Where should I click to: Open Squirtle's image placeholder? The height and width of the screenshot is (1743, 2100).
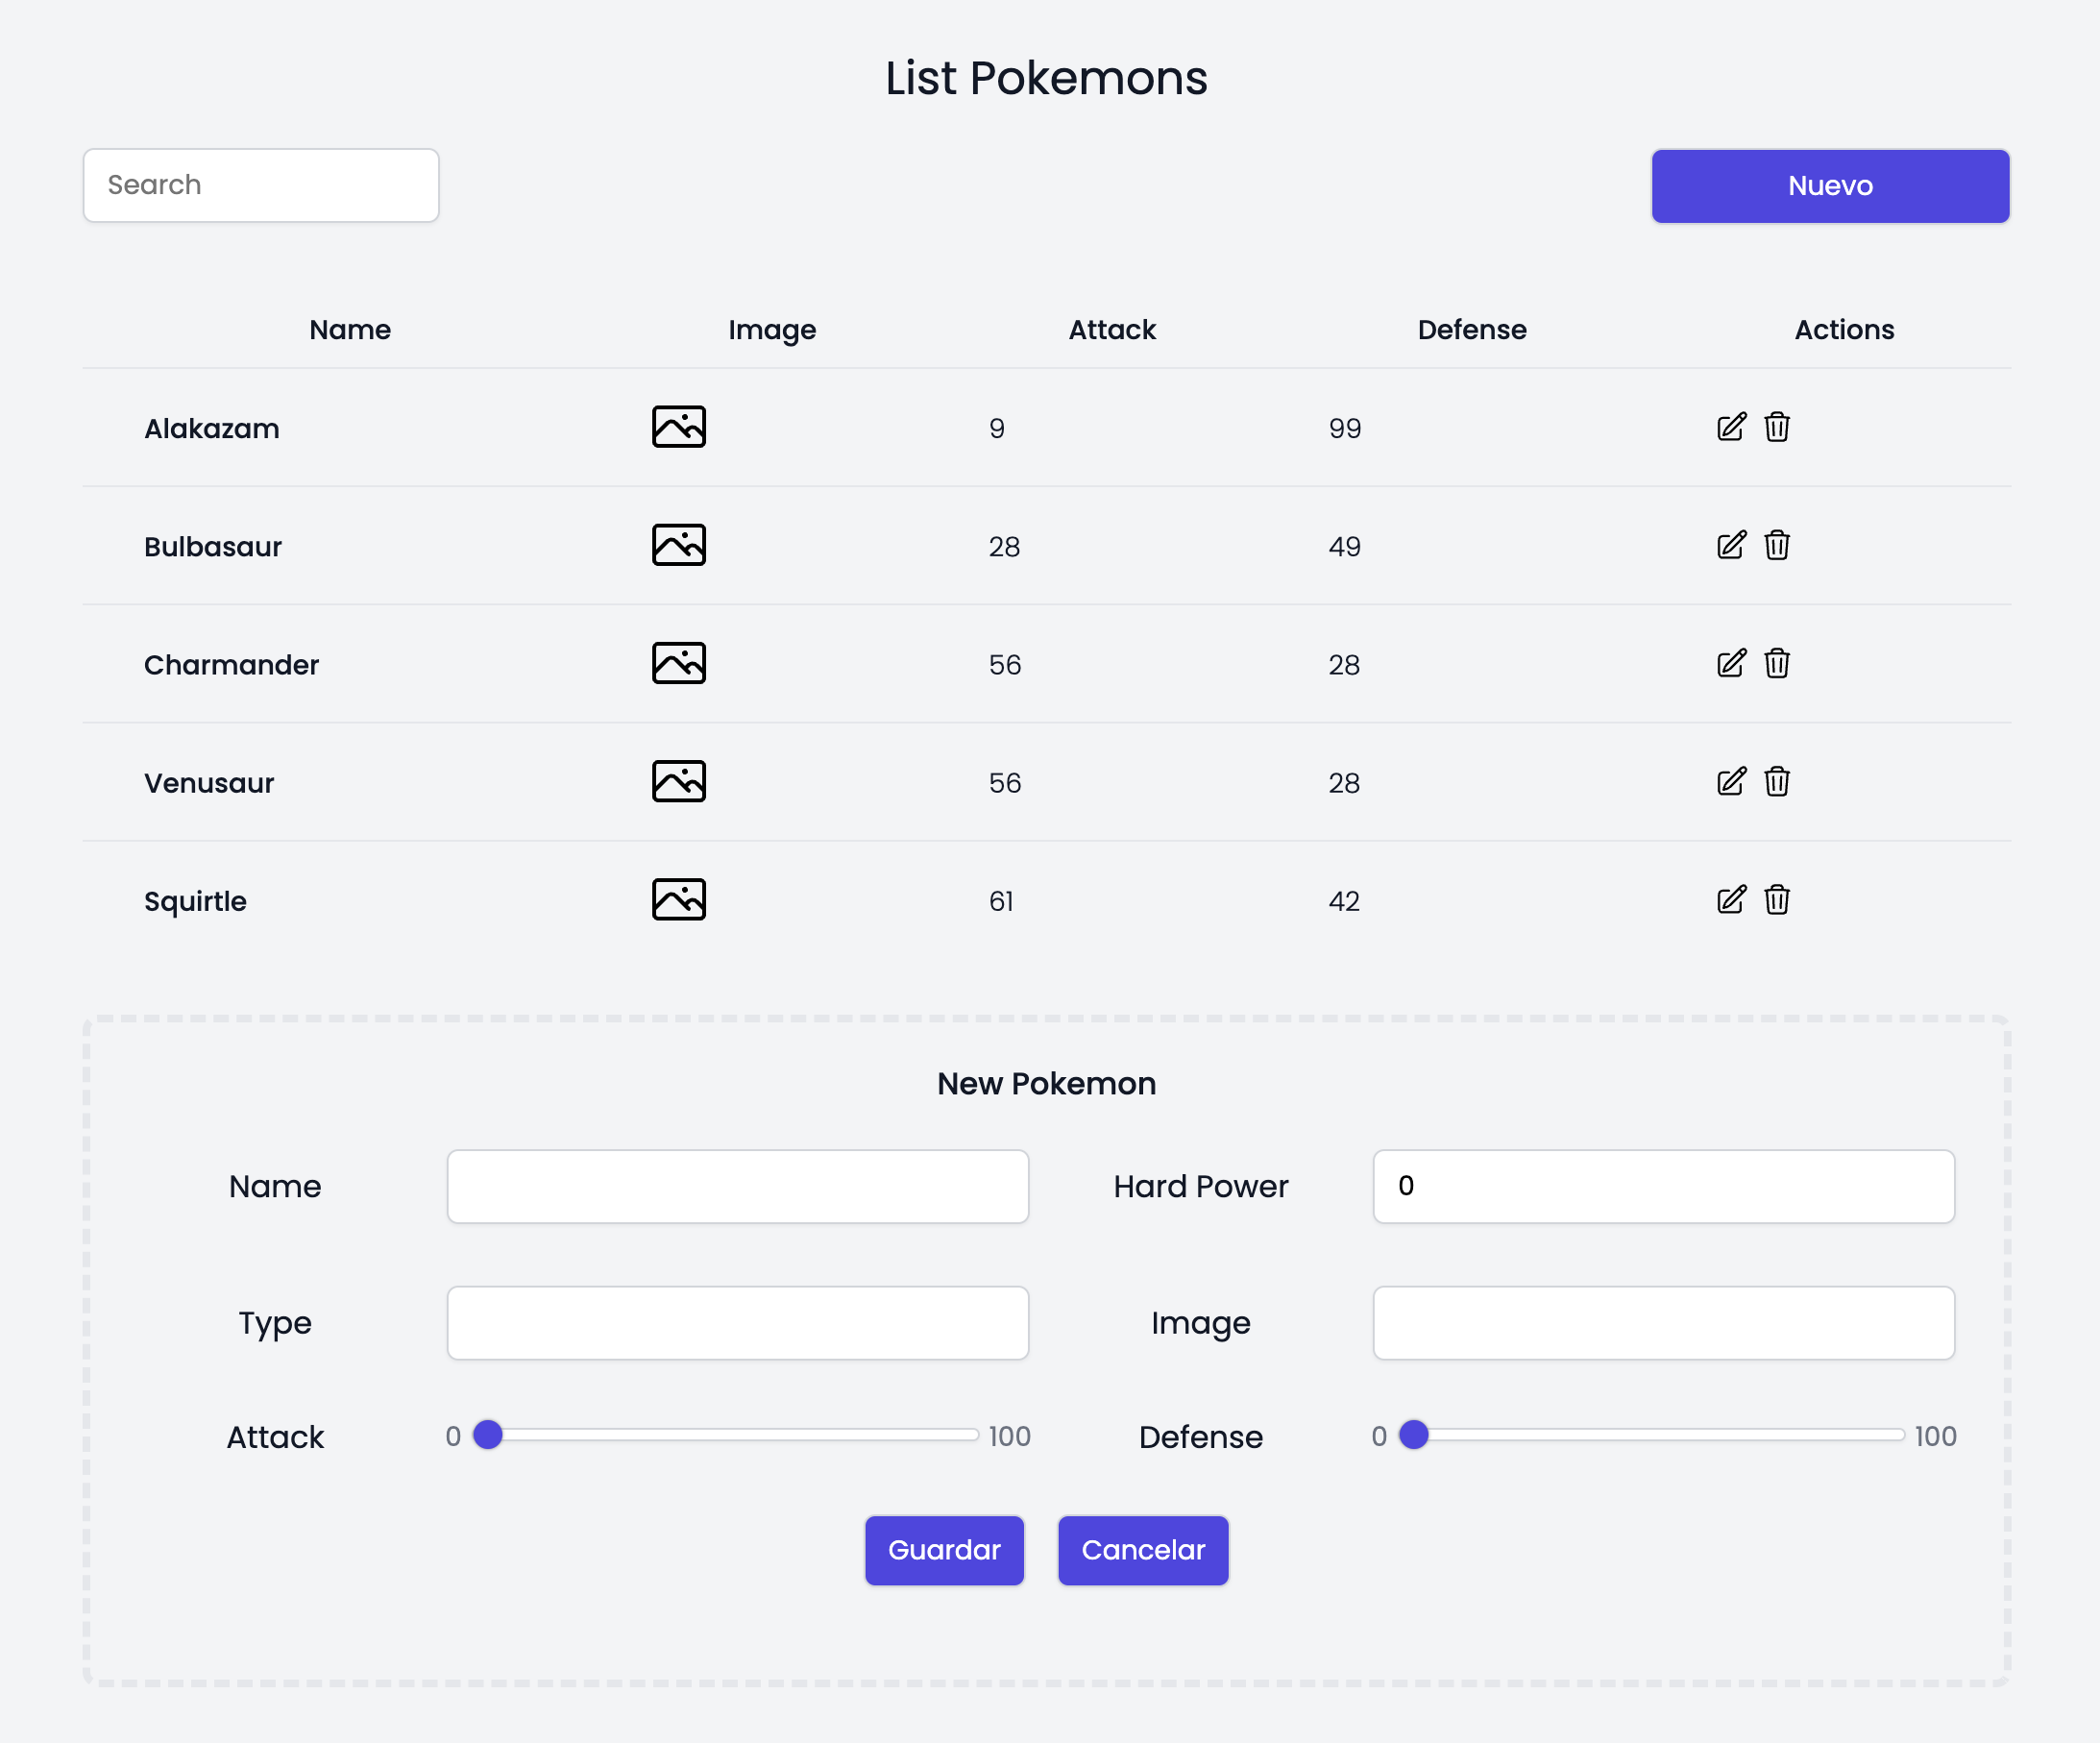(x=678, y=899)
